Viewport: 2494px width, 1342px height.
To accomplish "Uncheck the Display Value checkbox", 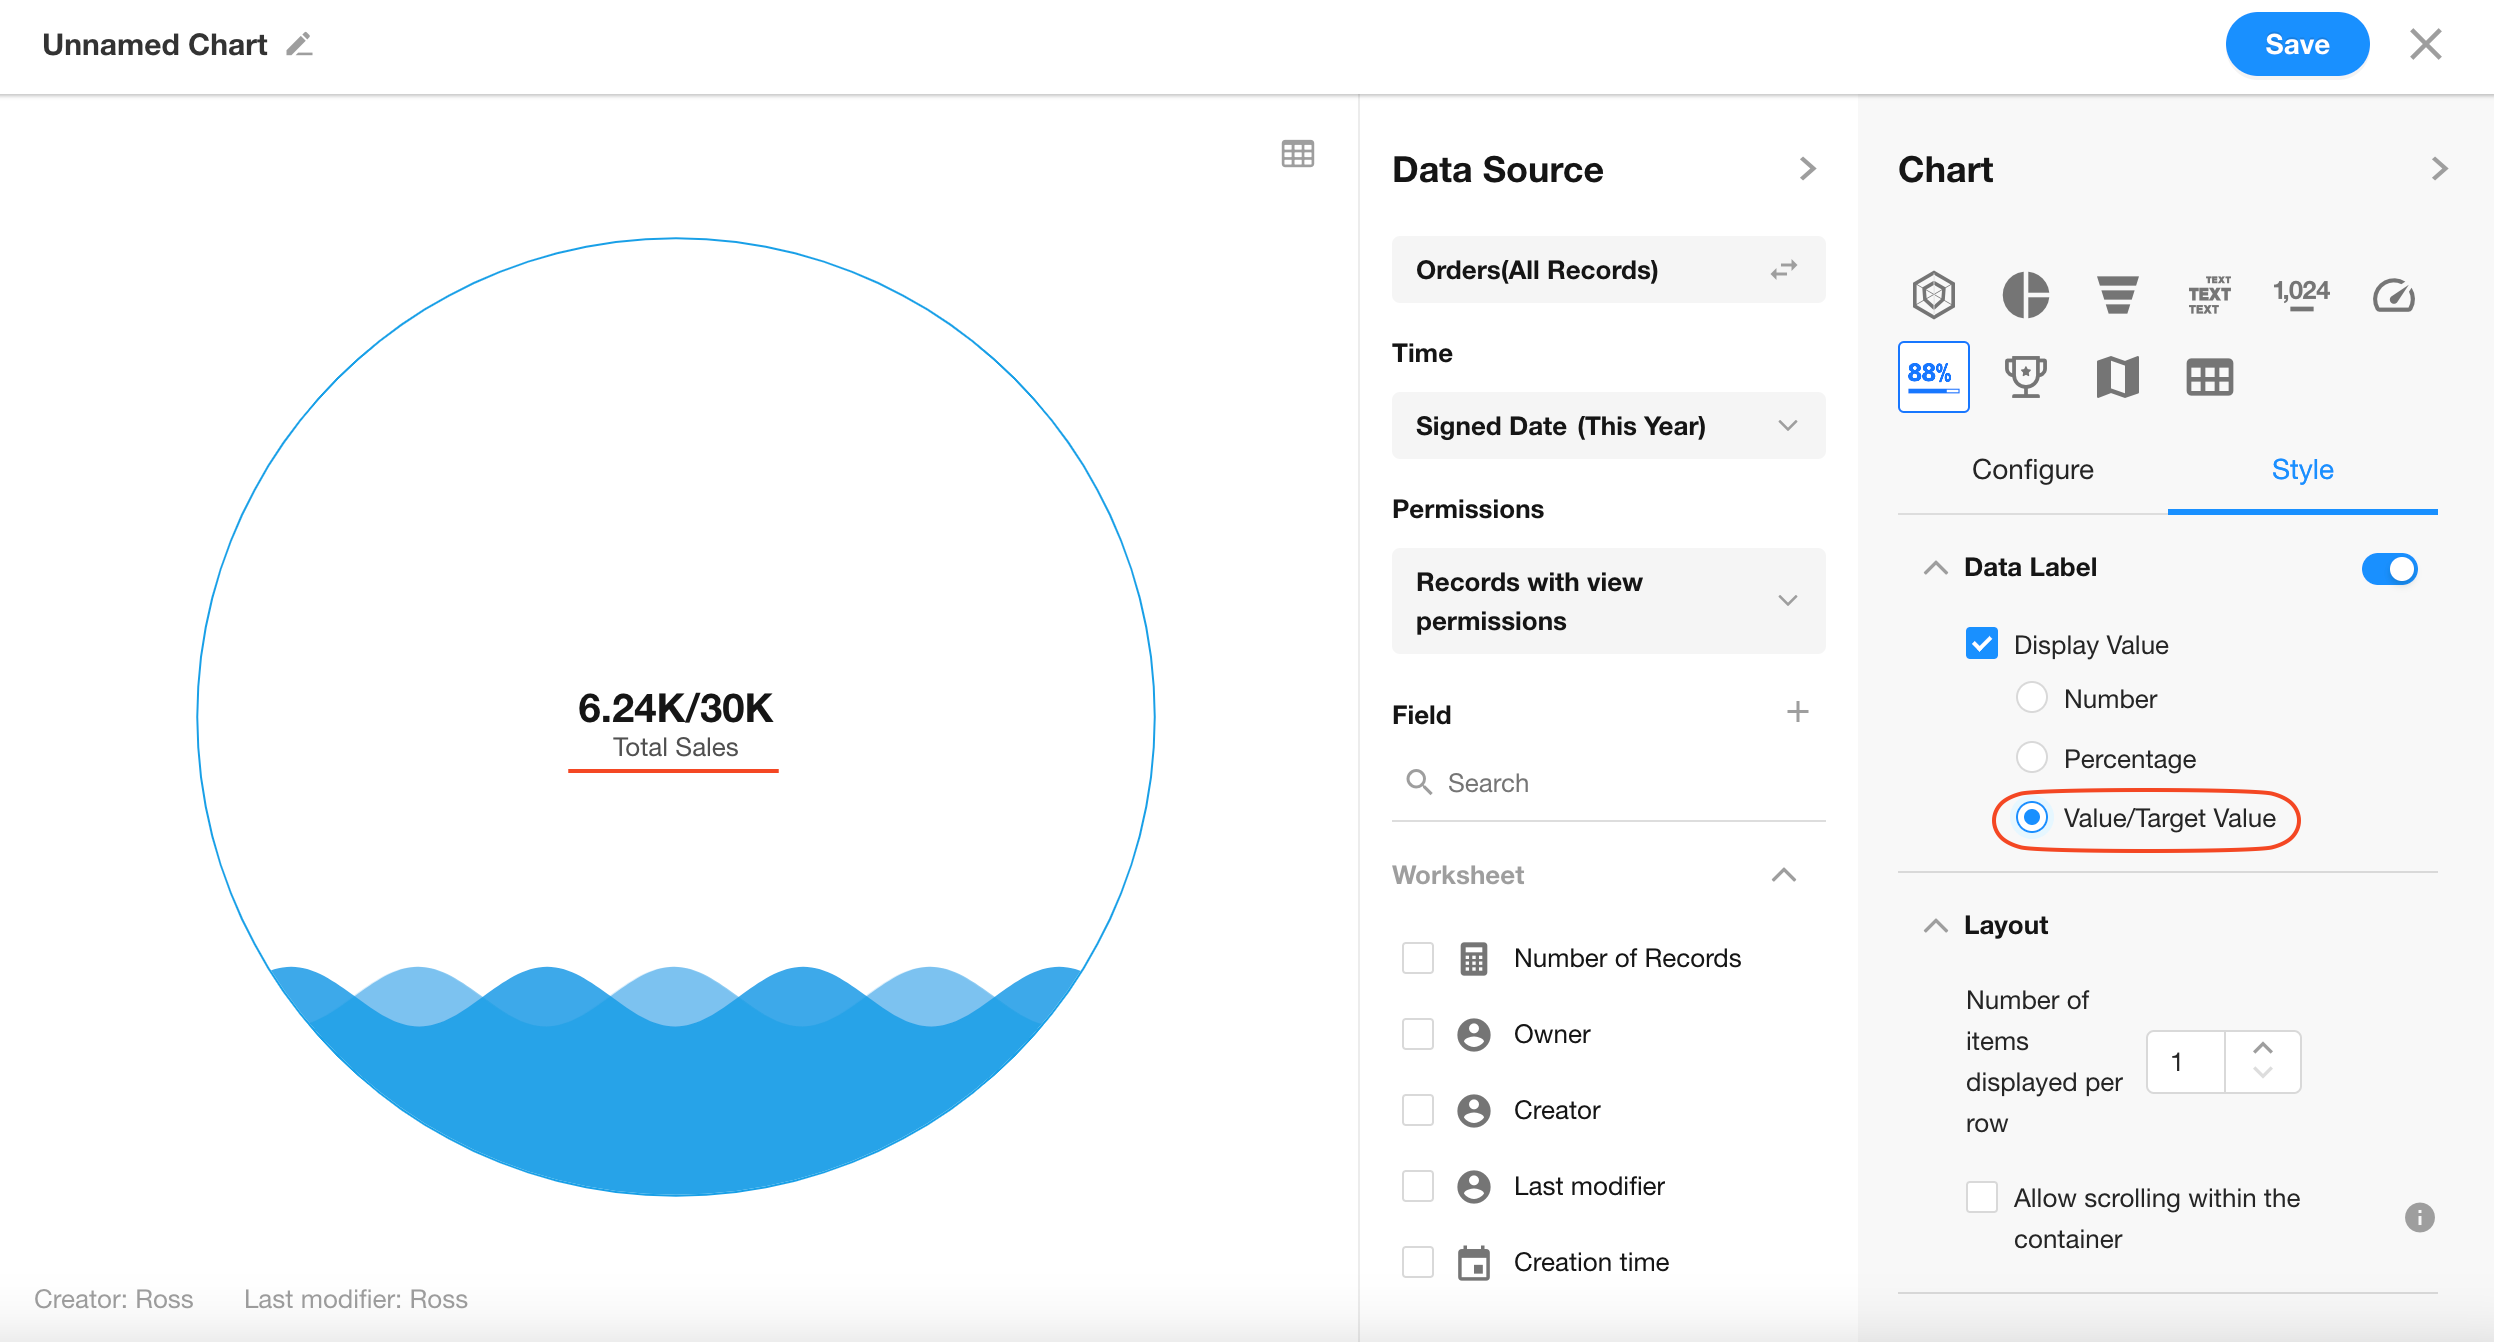I will [x=1981, y=644].
